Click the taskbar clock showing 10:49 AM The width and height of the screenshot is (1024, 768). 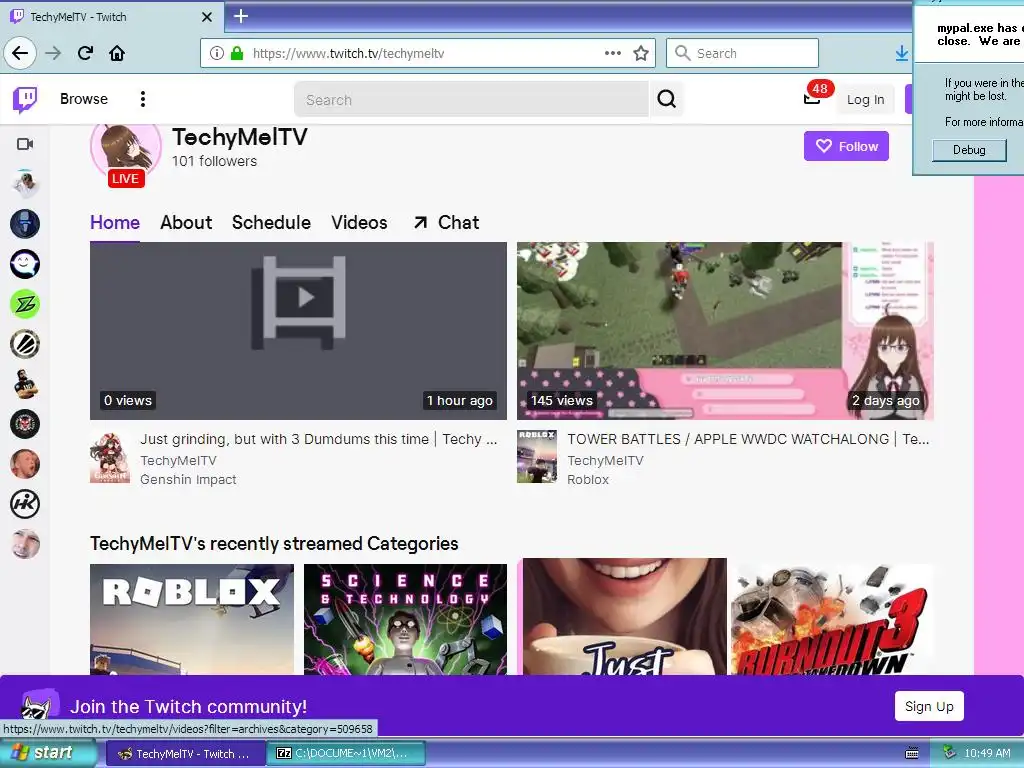(987, 754)
